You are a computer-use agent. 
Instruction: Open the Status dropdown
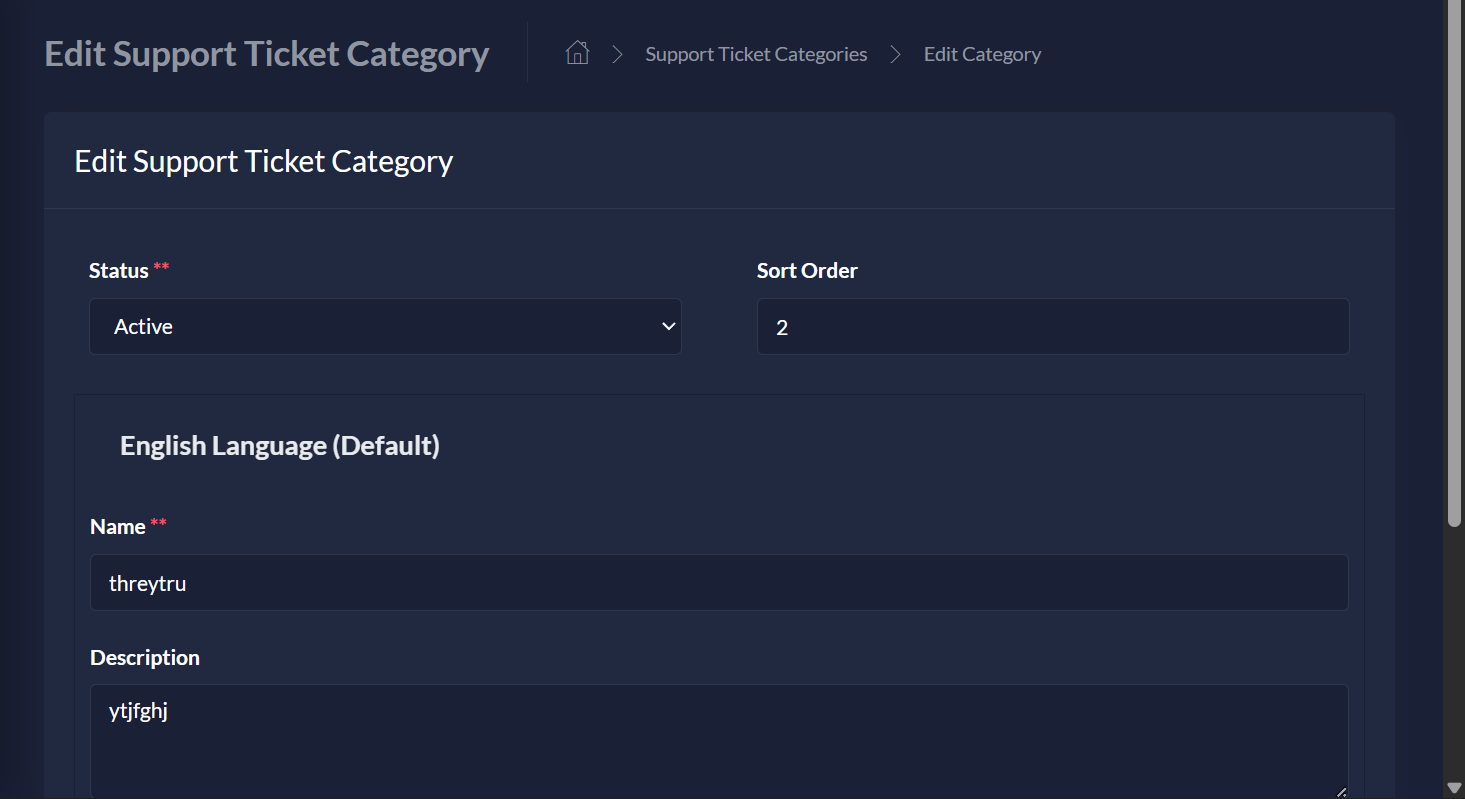[x=385, y=326]
